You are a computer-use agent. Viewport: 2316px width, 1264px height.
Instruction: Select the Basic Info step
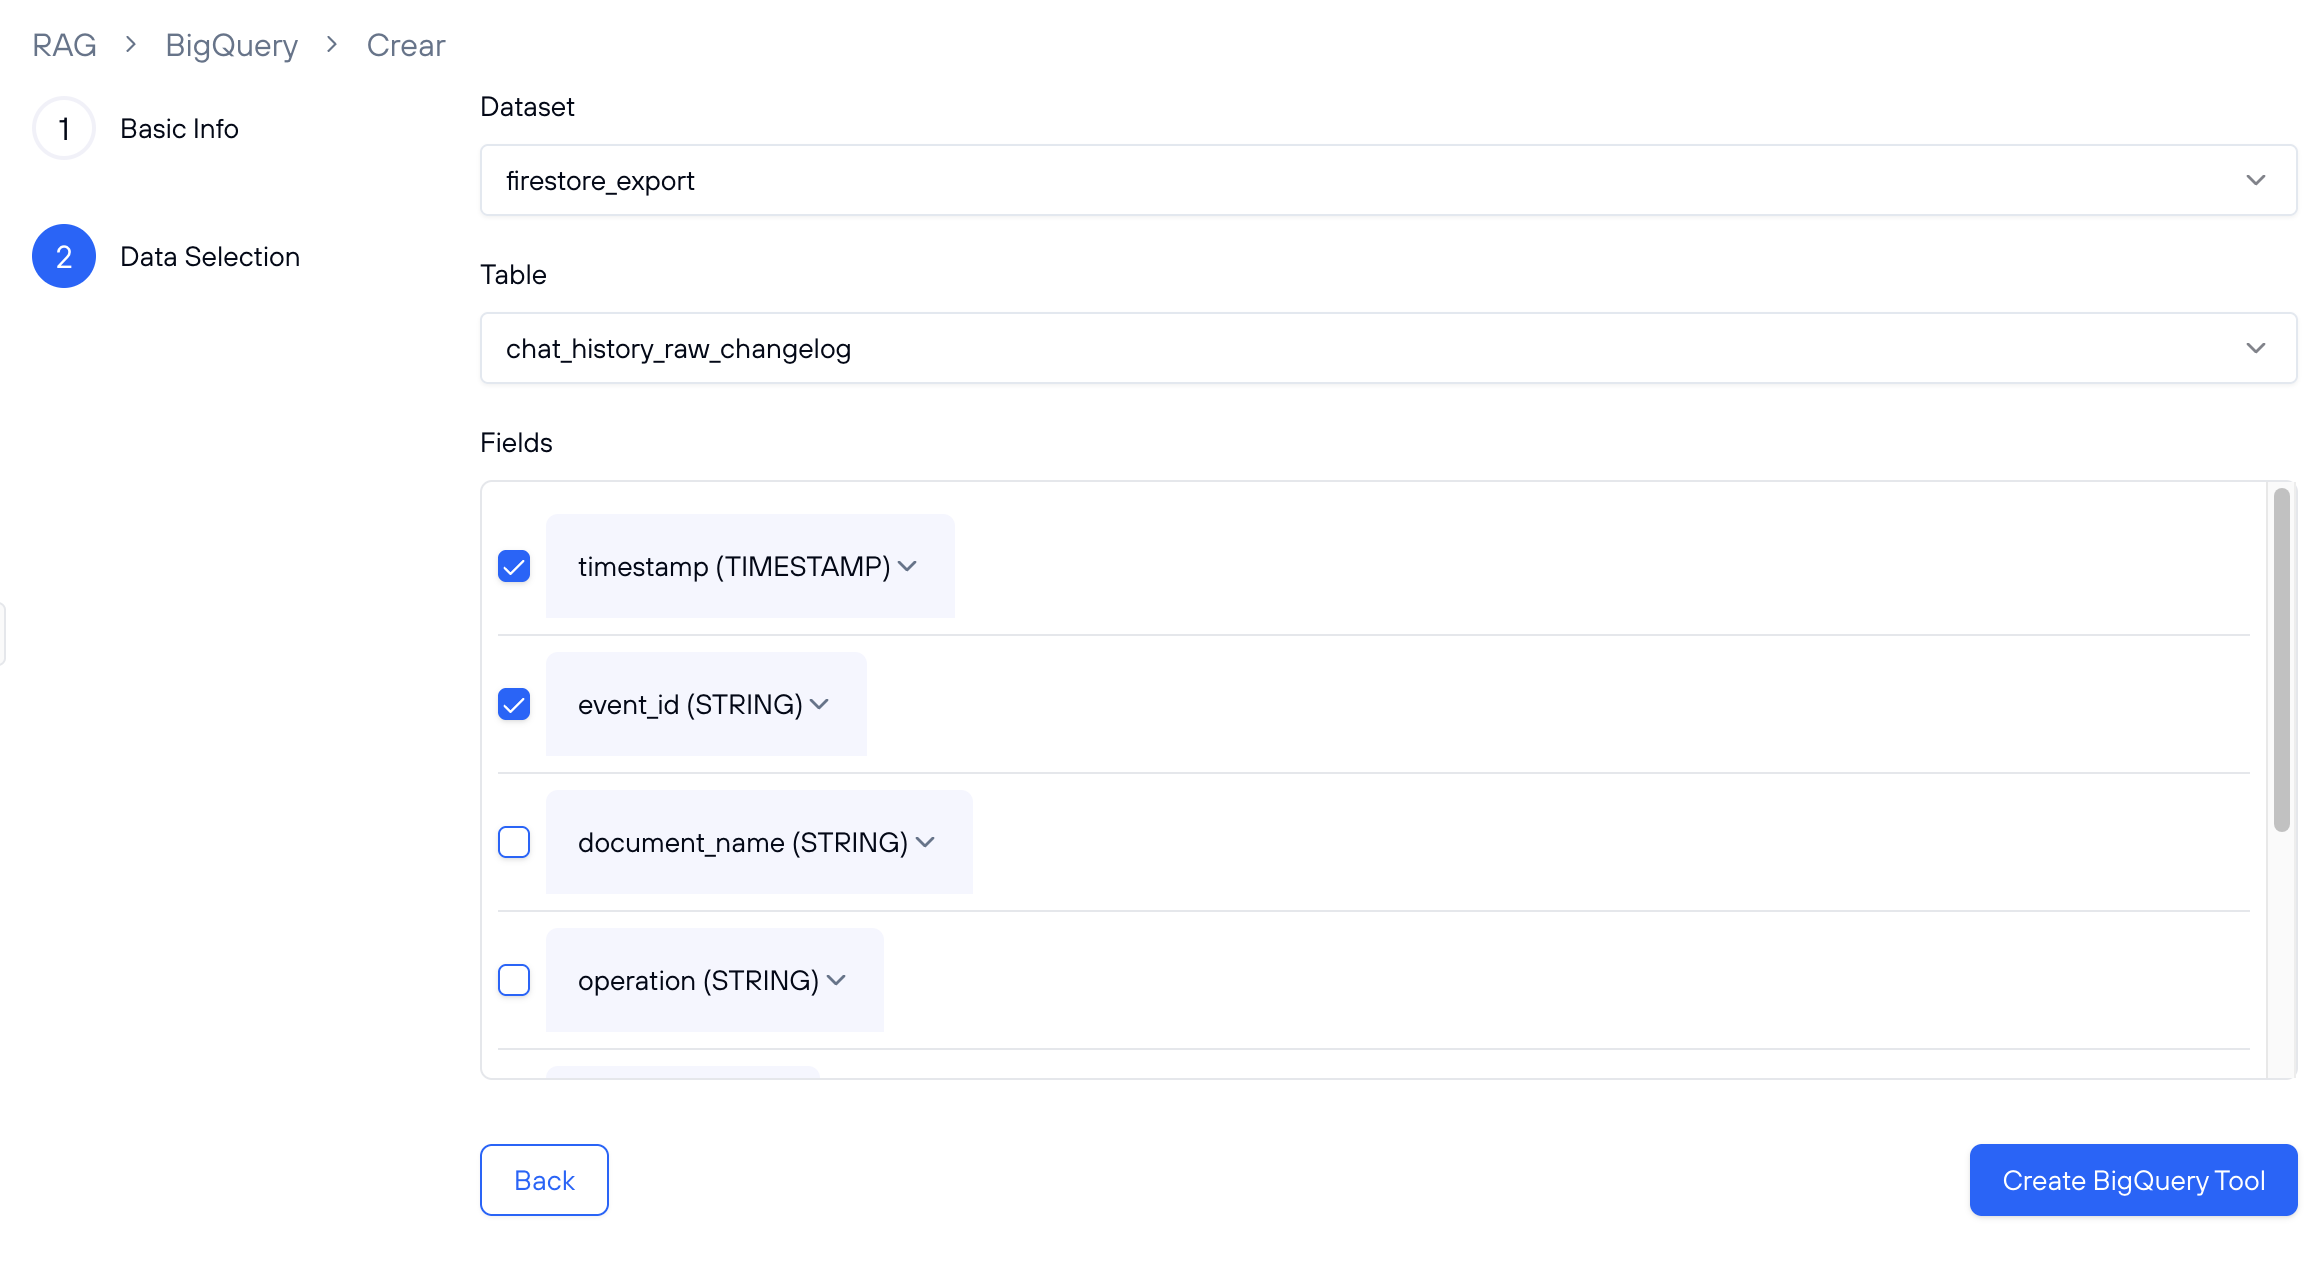179,128
